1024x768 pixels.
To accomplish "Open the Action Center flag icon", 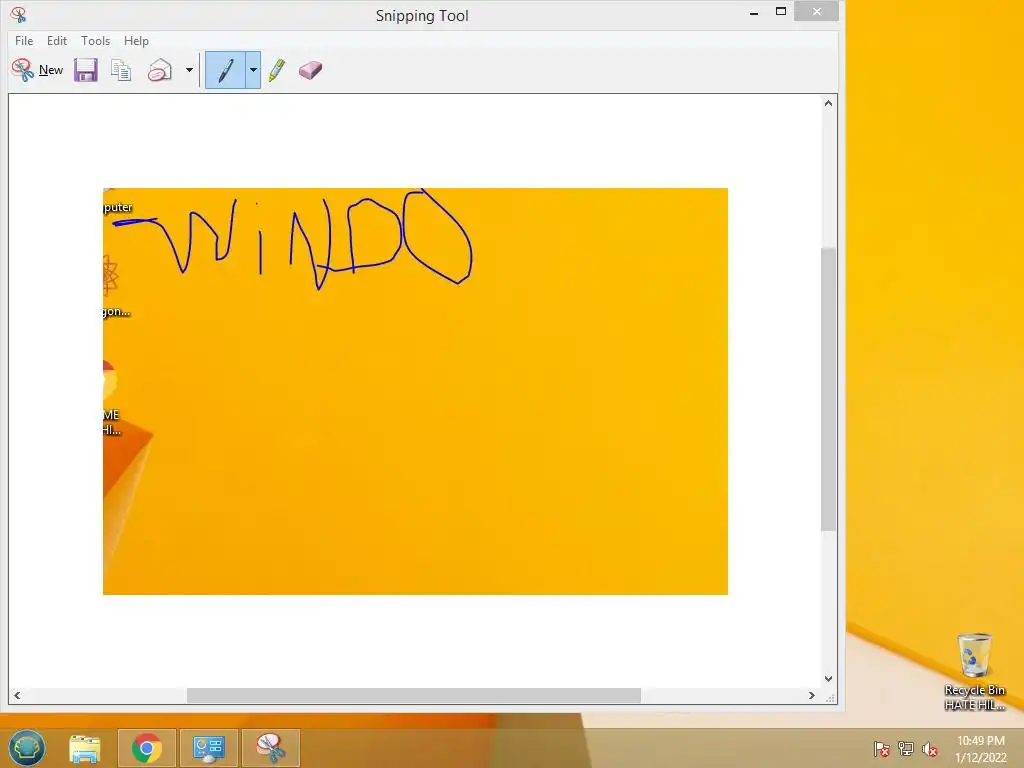I will (x=881, y=749).
